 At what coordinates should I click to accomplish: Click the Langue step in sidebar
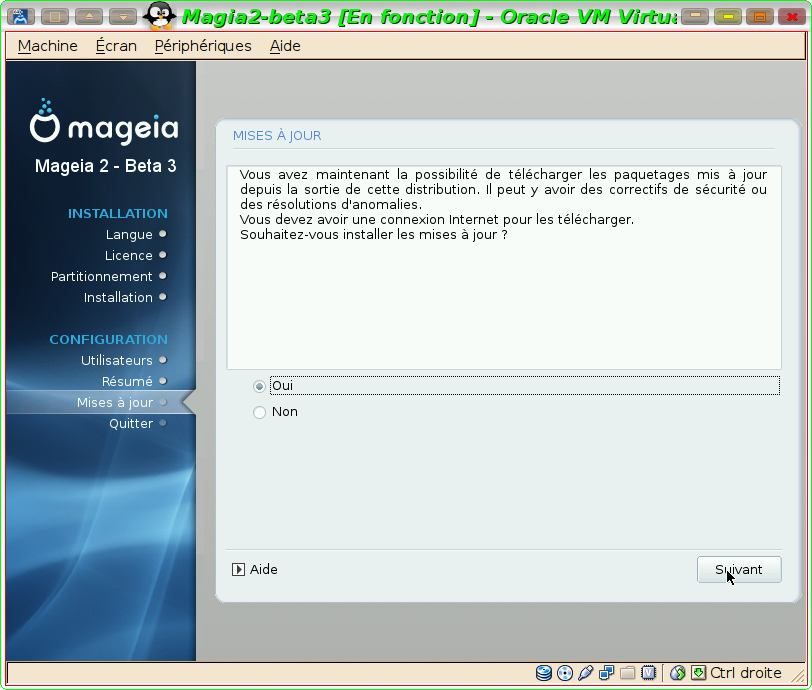pos(129,235)
